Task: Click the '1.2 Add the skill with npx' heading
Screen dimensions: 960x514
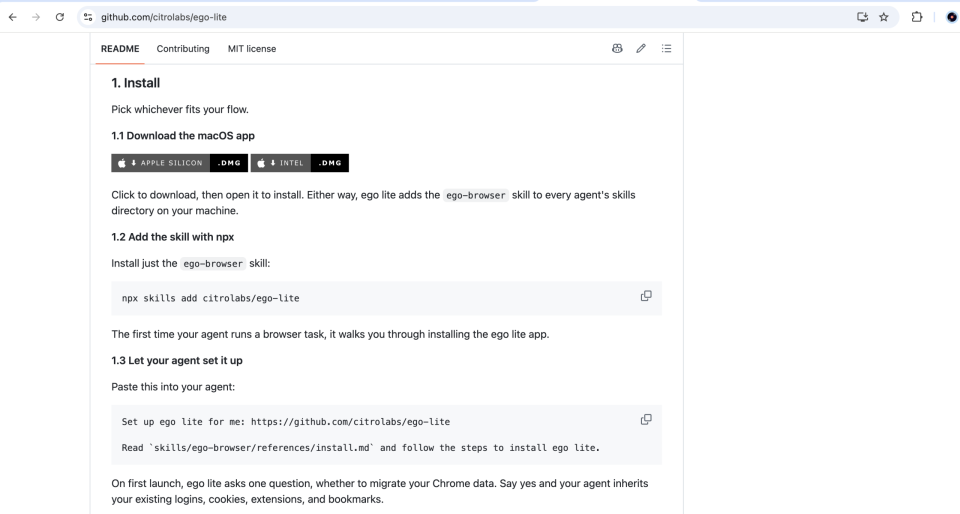Action: pyautogui.click(x=173, y=237)
